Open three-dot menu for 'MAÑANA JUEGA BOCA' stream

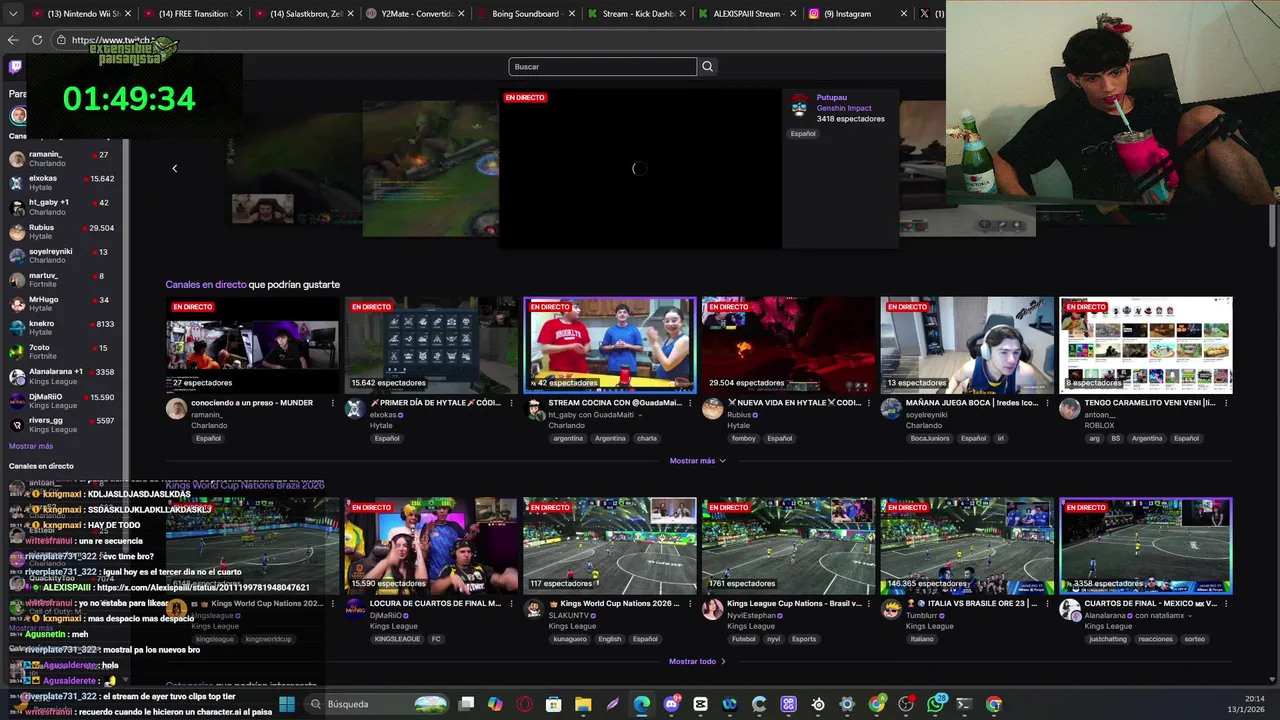pos(1047,403)
